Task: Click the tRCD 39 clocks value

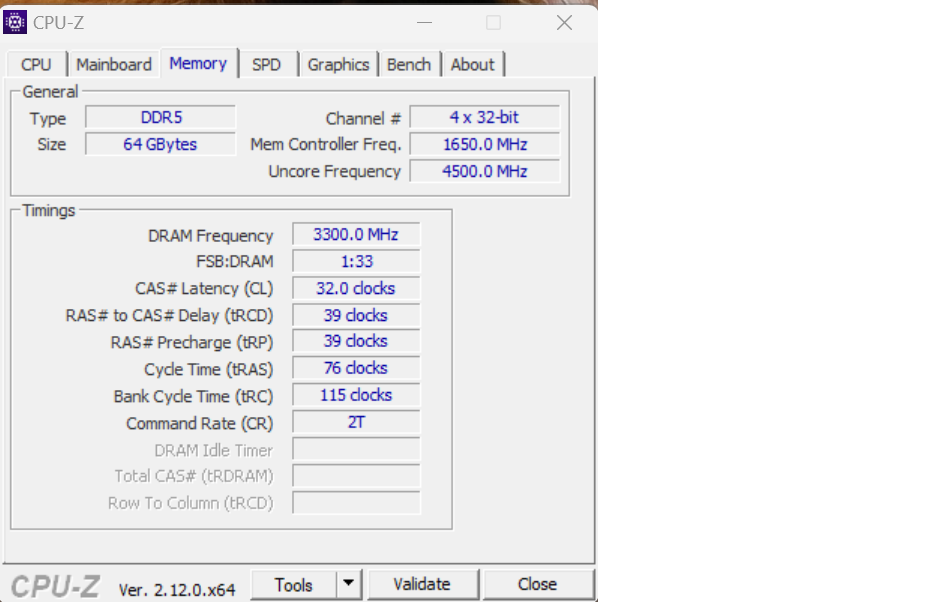Action: click(356, 315)
